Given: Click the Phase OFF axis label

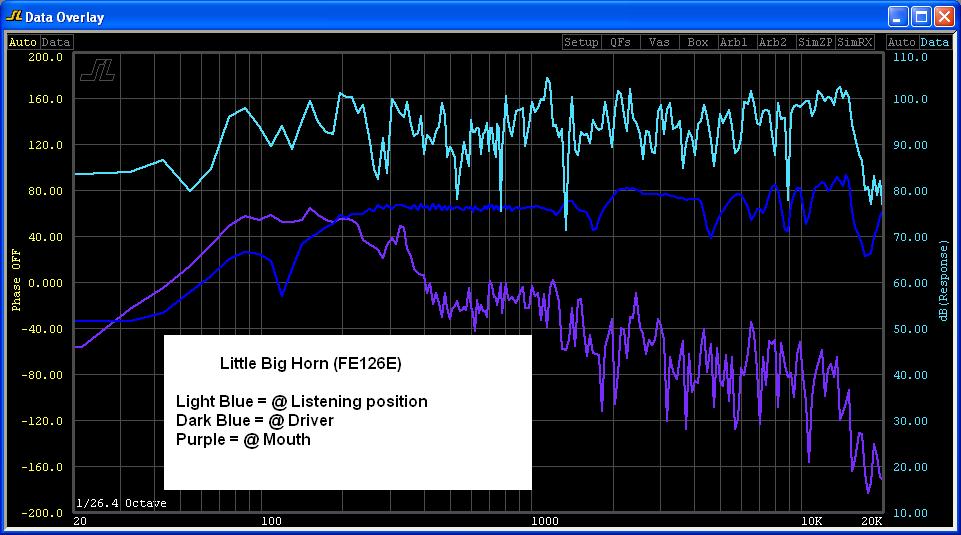Looking at the screenshot, I should (x=16, y=280).
